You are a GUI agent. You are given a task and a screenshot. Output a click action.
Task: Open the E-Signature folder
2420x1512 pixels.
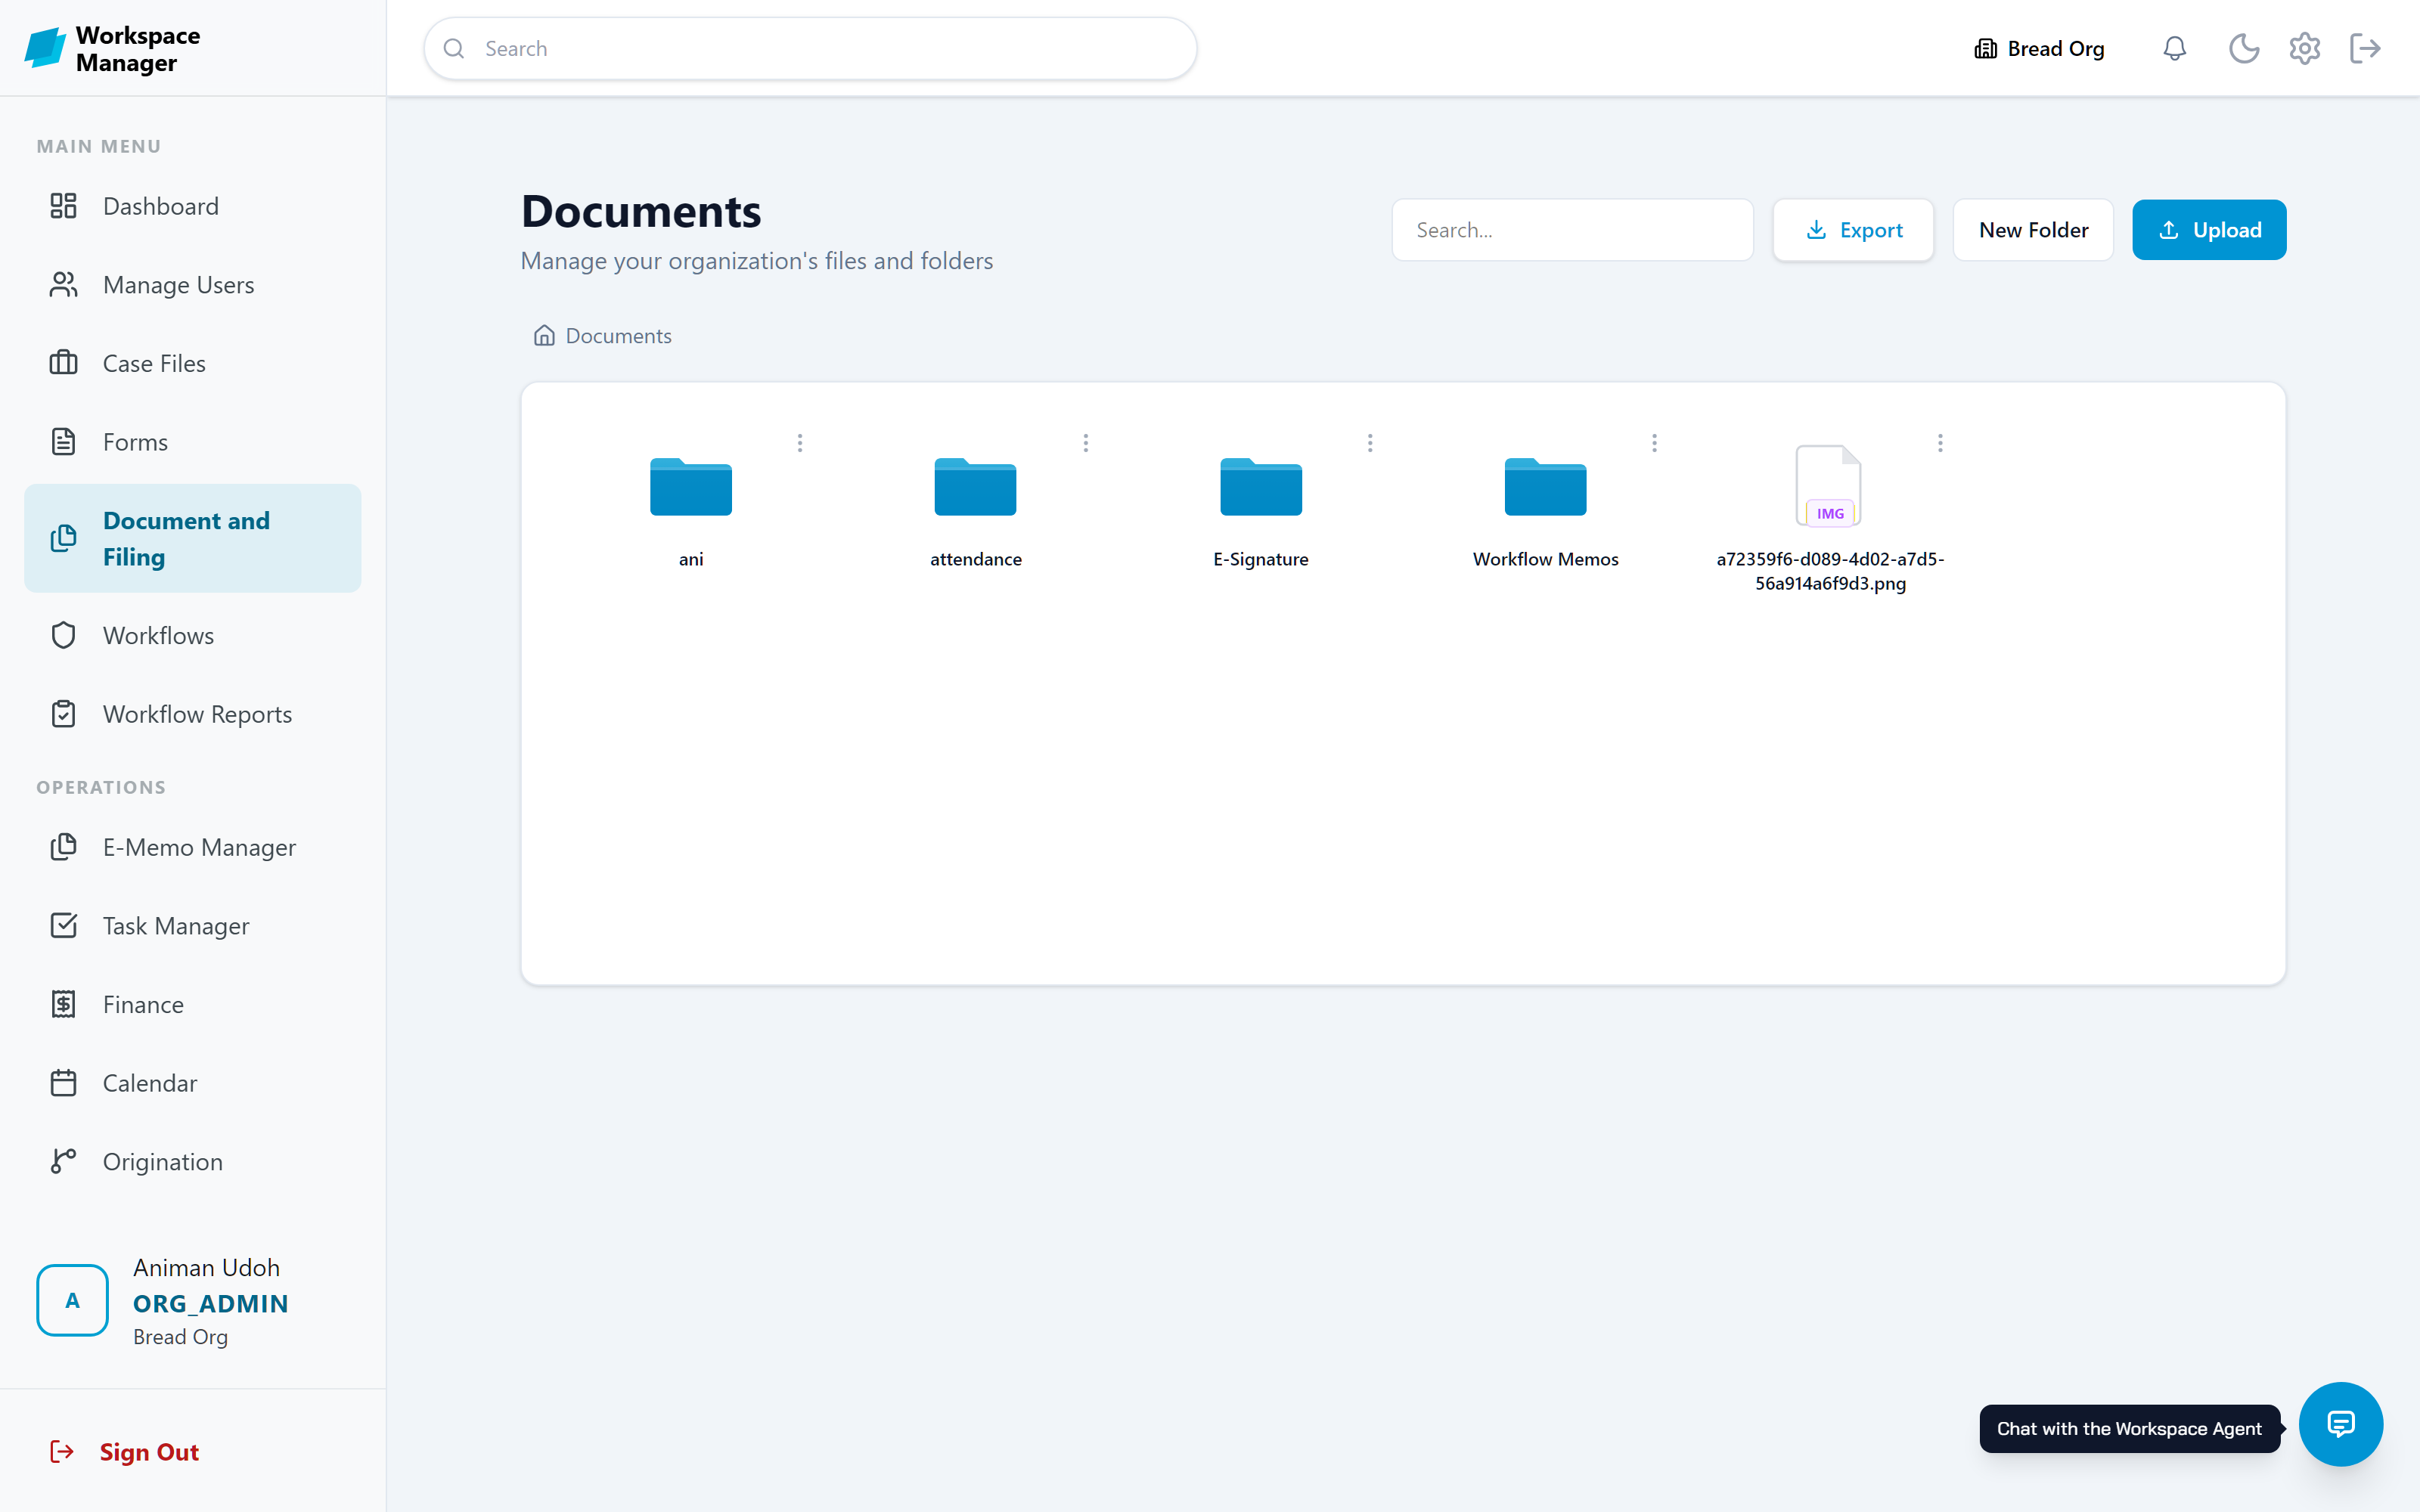pos(1261,487)
